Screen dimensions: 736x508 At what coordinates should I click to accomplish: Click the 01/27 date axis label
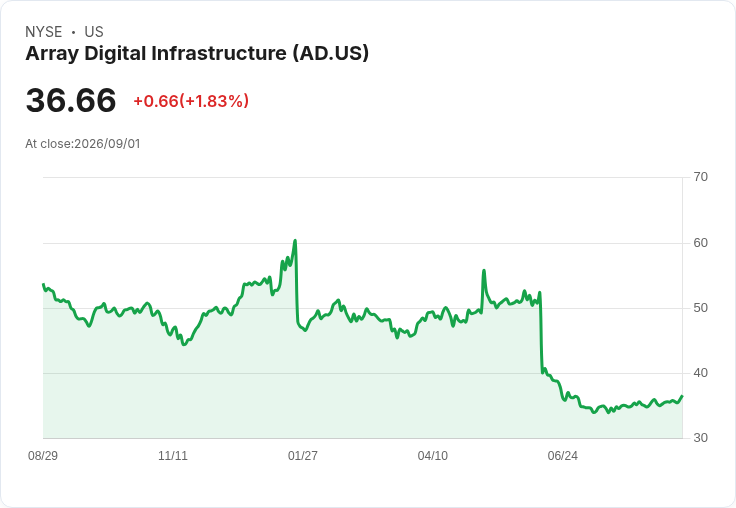[303, 455]
